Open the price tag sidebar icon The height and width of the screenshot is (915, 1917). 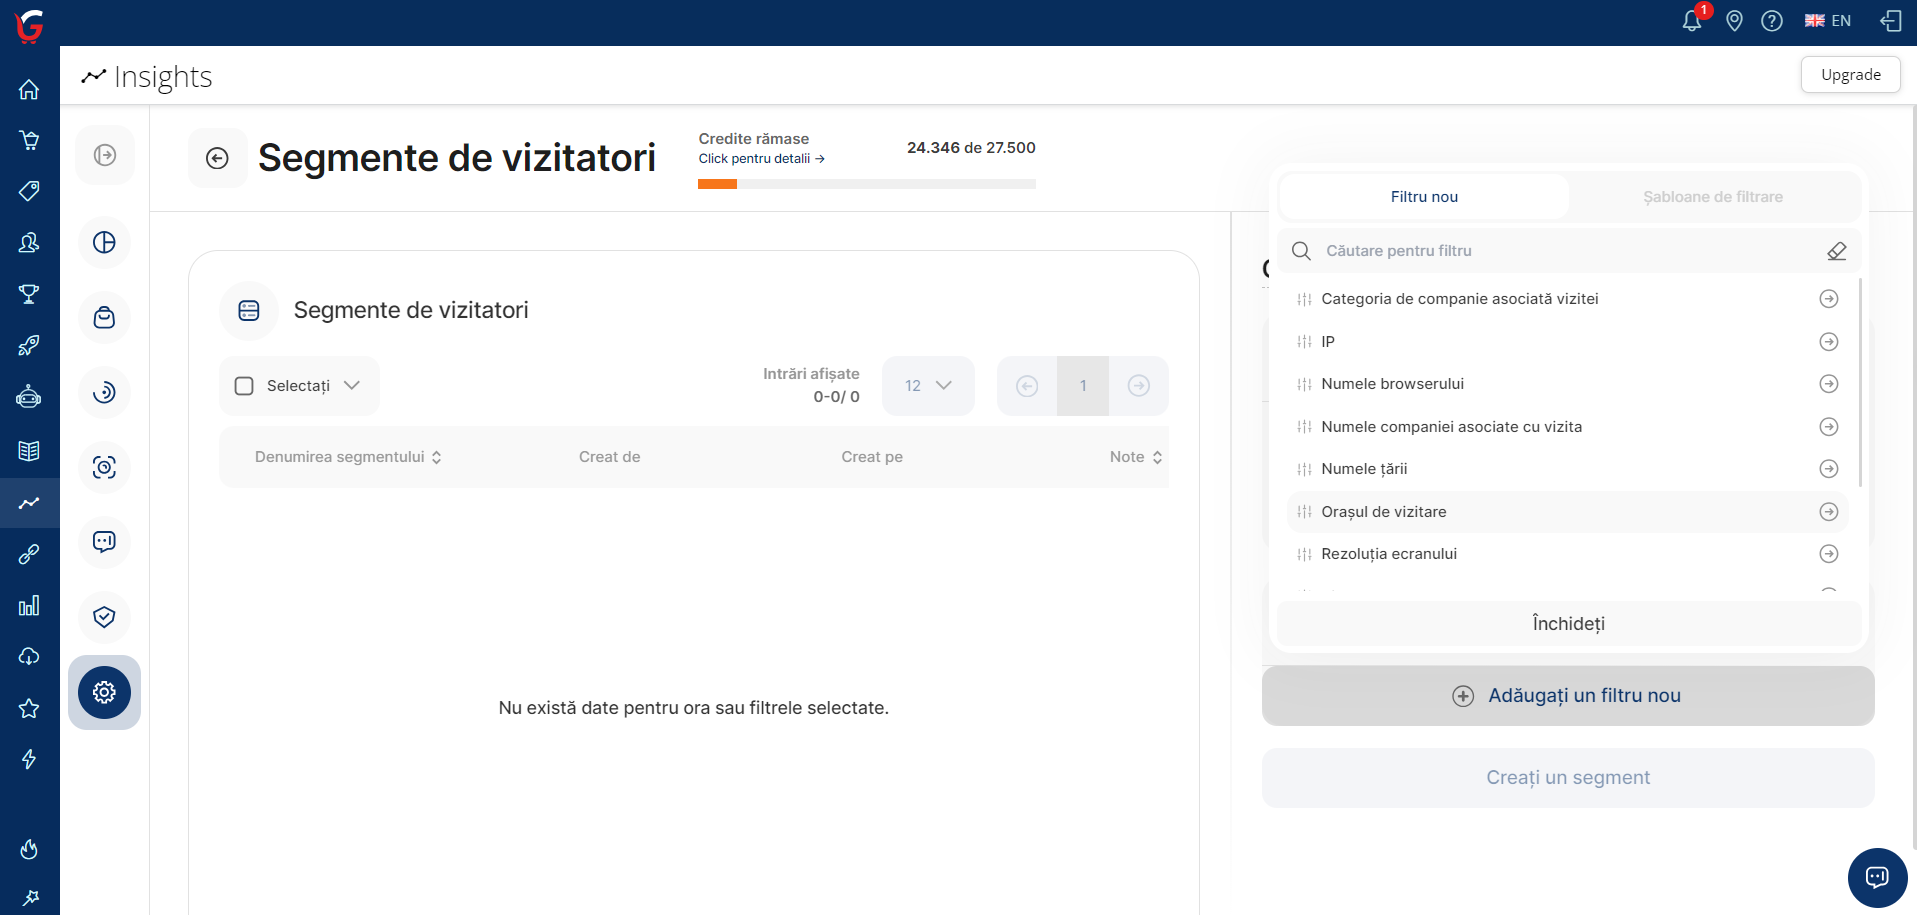click(x=29, y=191)
